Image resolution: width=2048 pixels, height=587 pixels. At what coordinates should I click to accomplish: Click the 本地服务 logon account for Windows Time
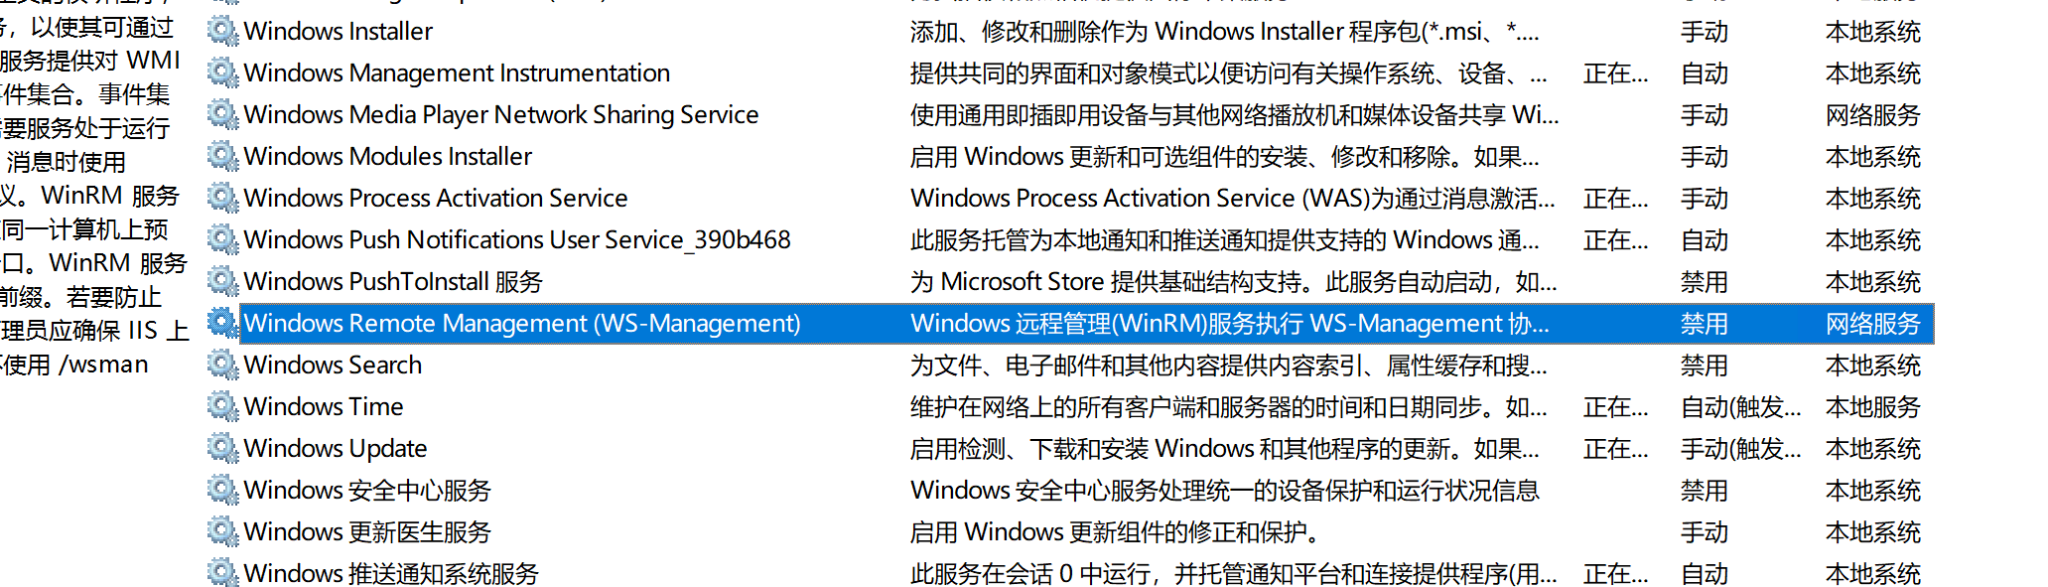click(x=1873, y=408)
